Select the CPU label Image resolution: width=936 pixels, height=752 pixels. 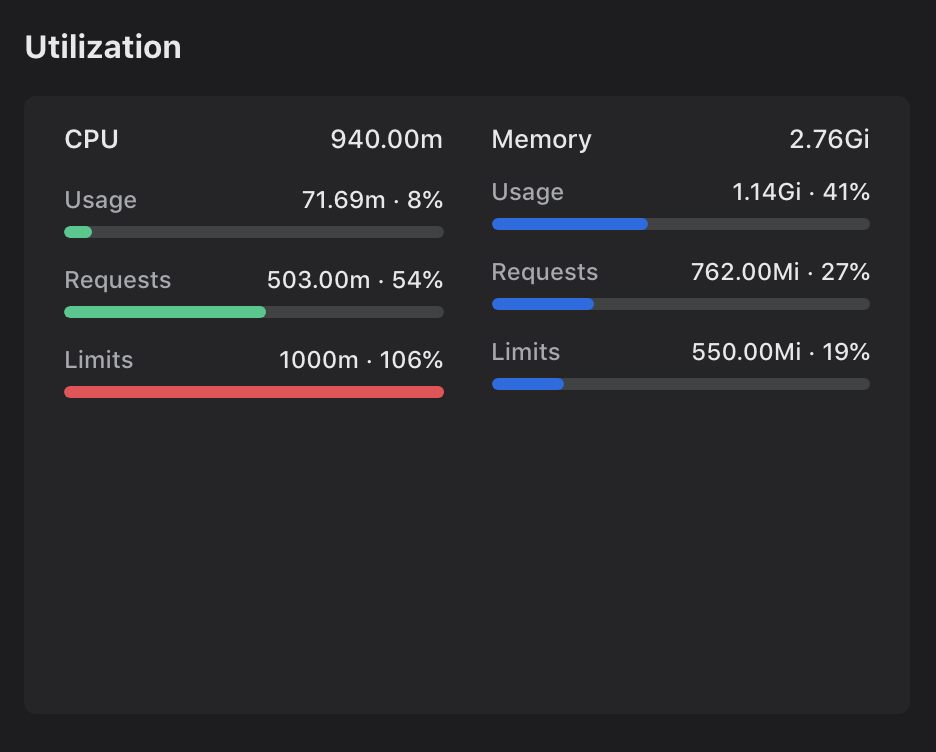tap(91, 140)
